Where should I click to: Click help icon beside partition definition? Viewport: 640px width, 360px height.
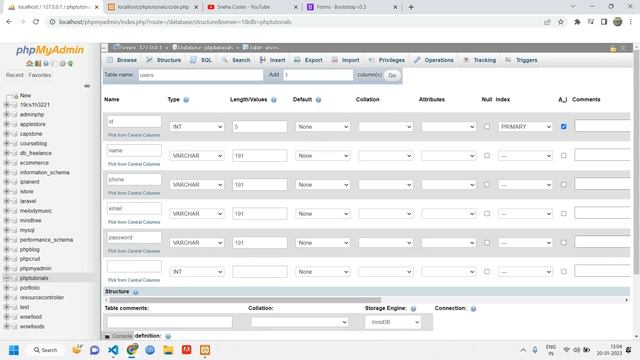(168, 336)
